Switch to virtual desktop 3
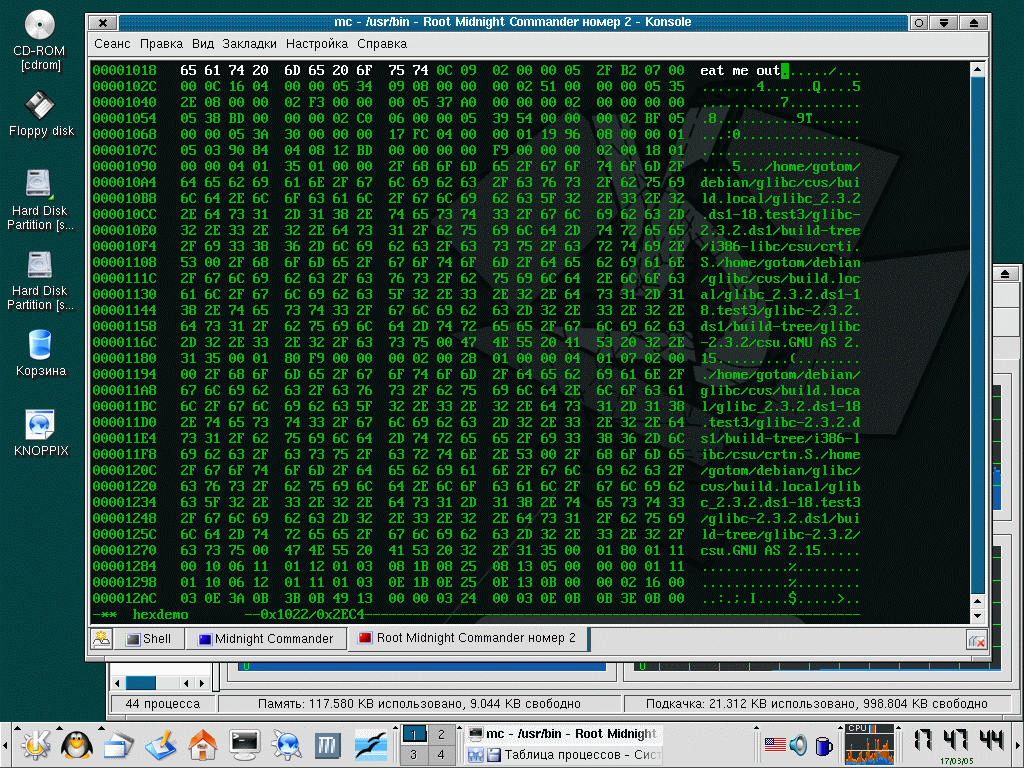Viewport: 1024px width, 768px height. (x=413, y=755)
